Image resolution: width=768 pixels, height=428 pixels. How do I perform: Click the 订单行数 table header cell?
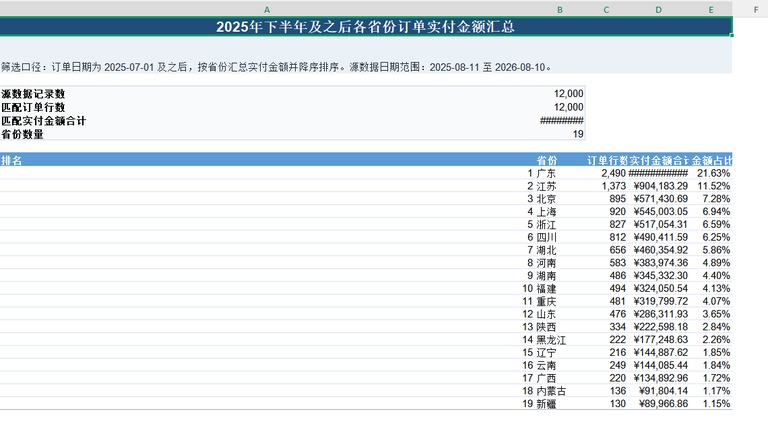(x=606, y=160)
